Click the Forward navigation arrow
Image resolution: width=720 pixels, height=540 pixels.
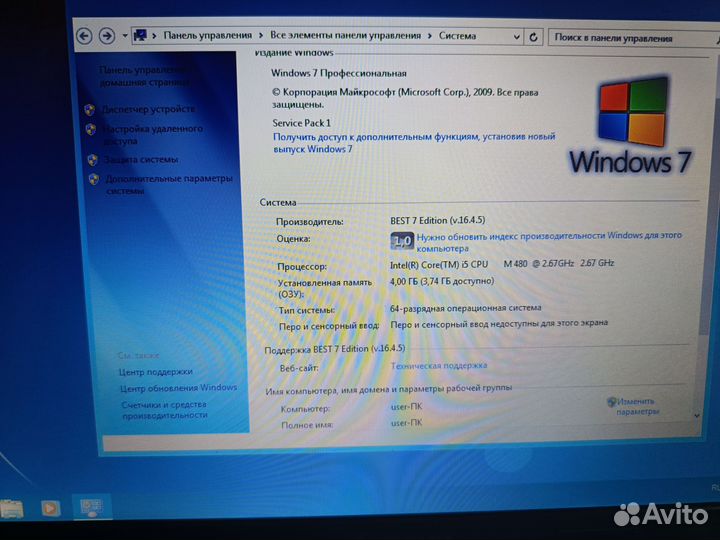[107, 36]
